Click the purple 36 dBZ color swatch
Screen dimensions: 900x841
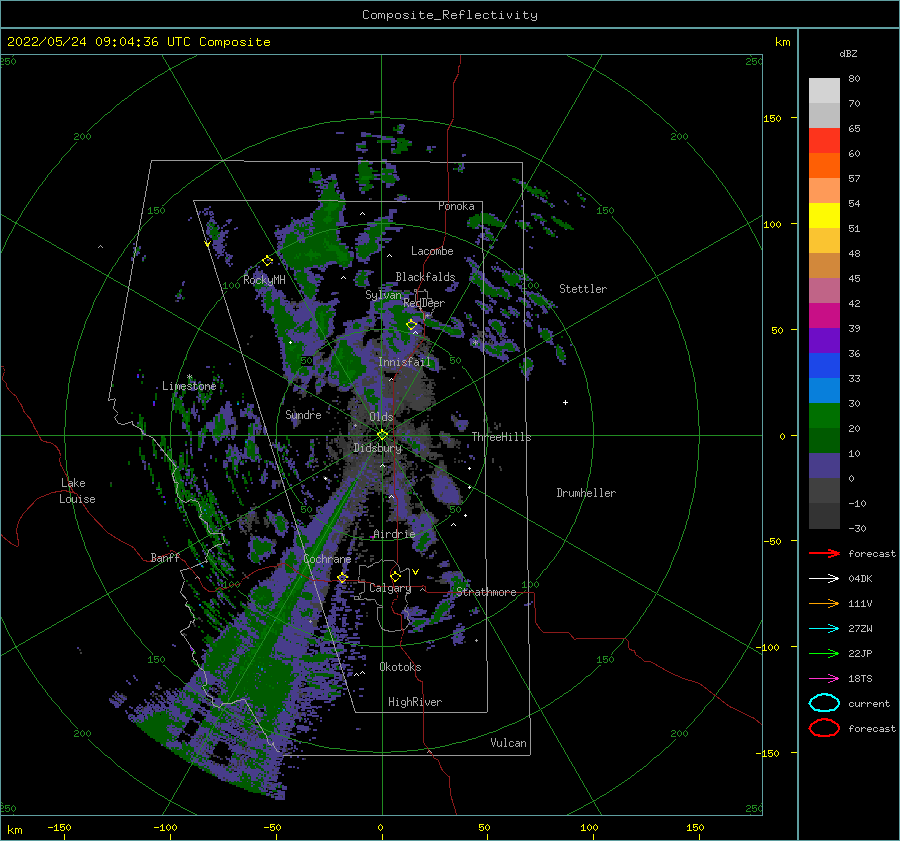point(824,340)
